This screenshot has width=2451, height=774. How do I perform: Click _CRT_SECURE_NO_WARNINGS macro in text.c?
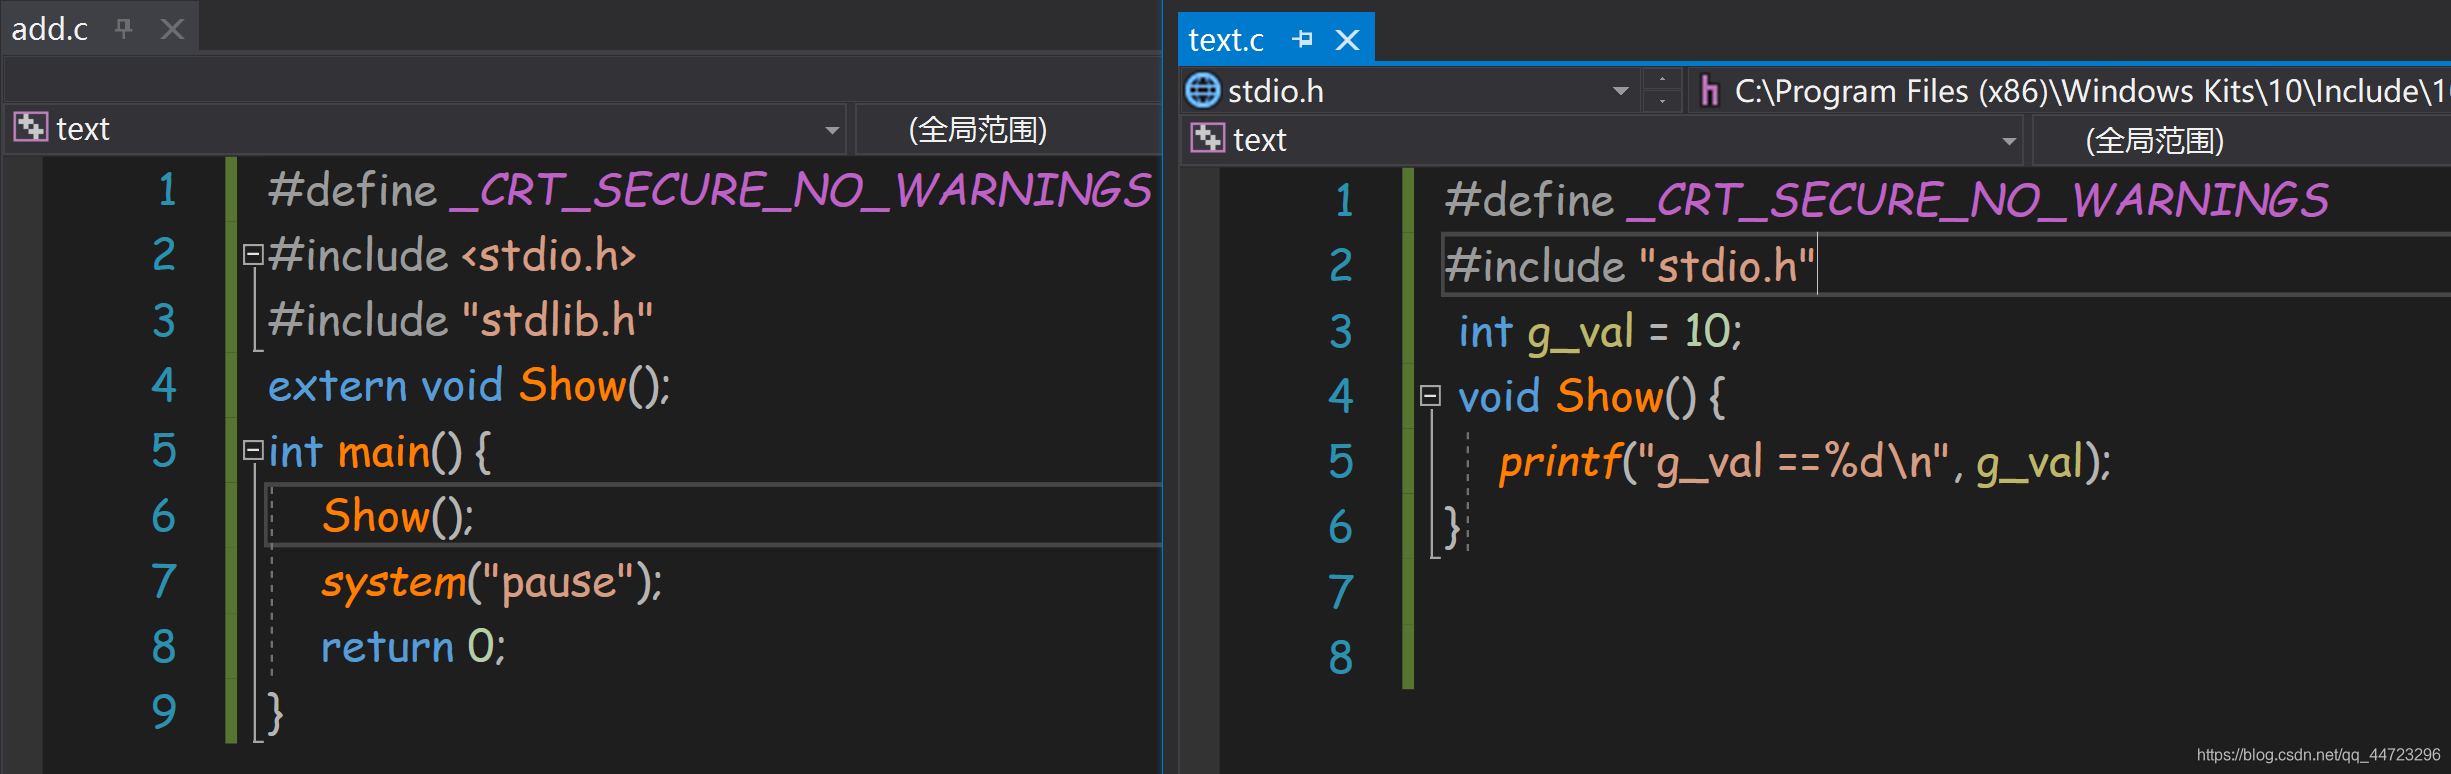click(1977, 200)
